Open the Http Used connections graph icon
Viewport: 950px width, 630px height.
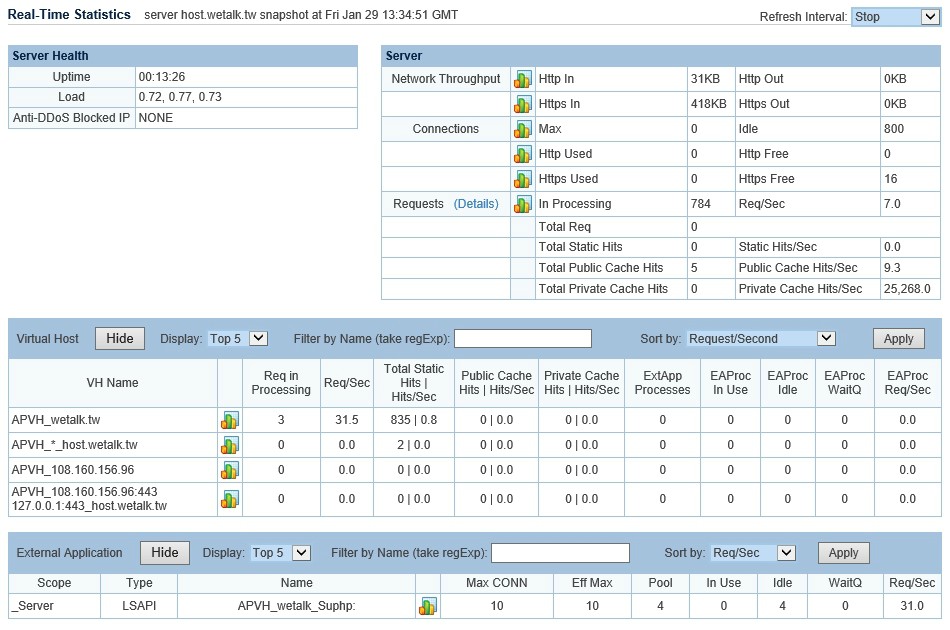click(x=522, y=154)
